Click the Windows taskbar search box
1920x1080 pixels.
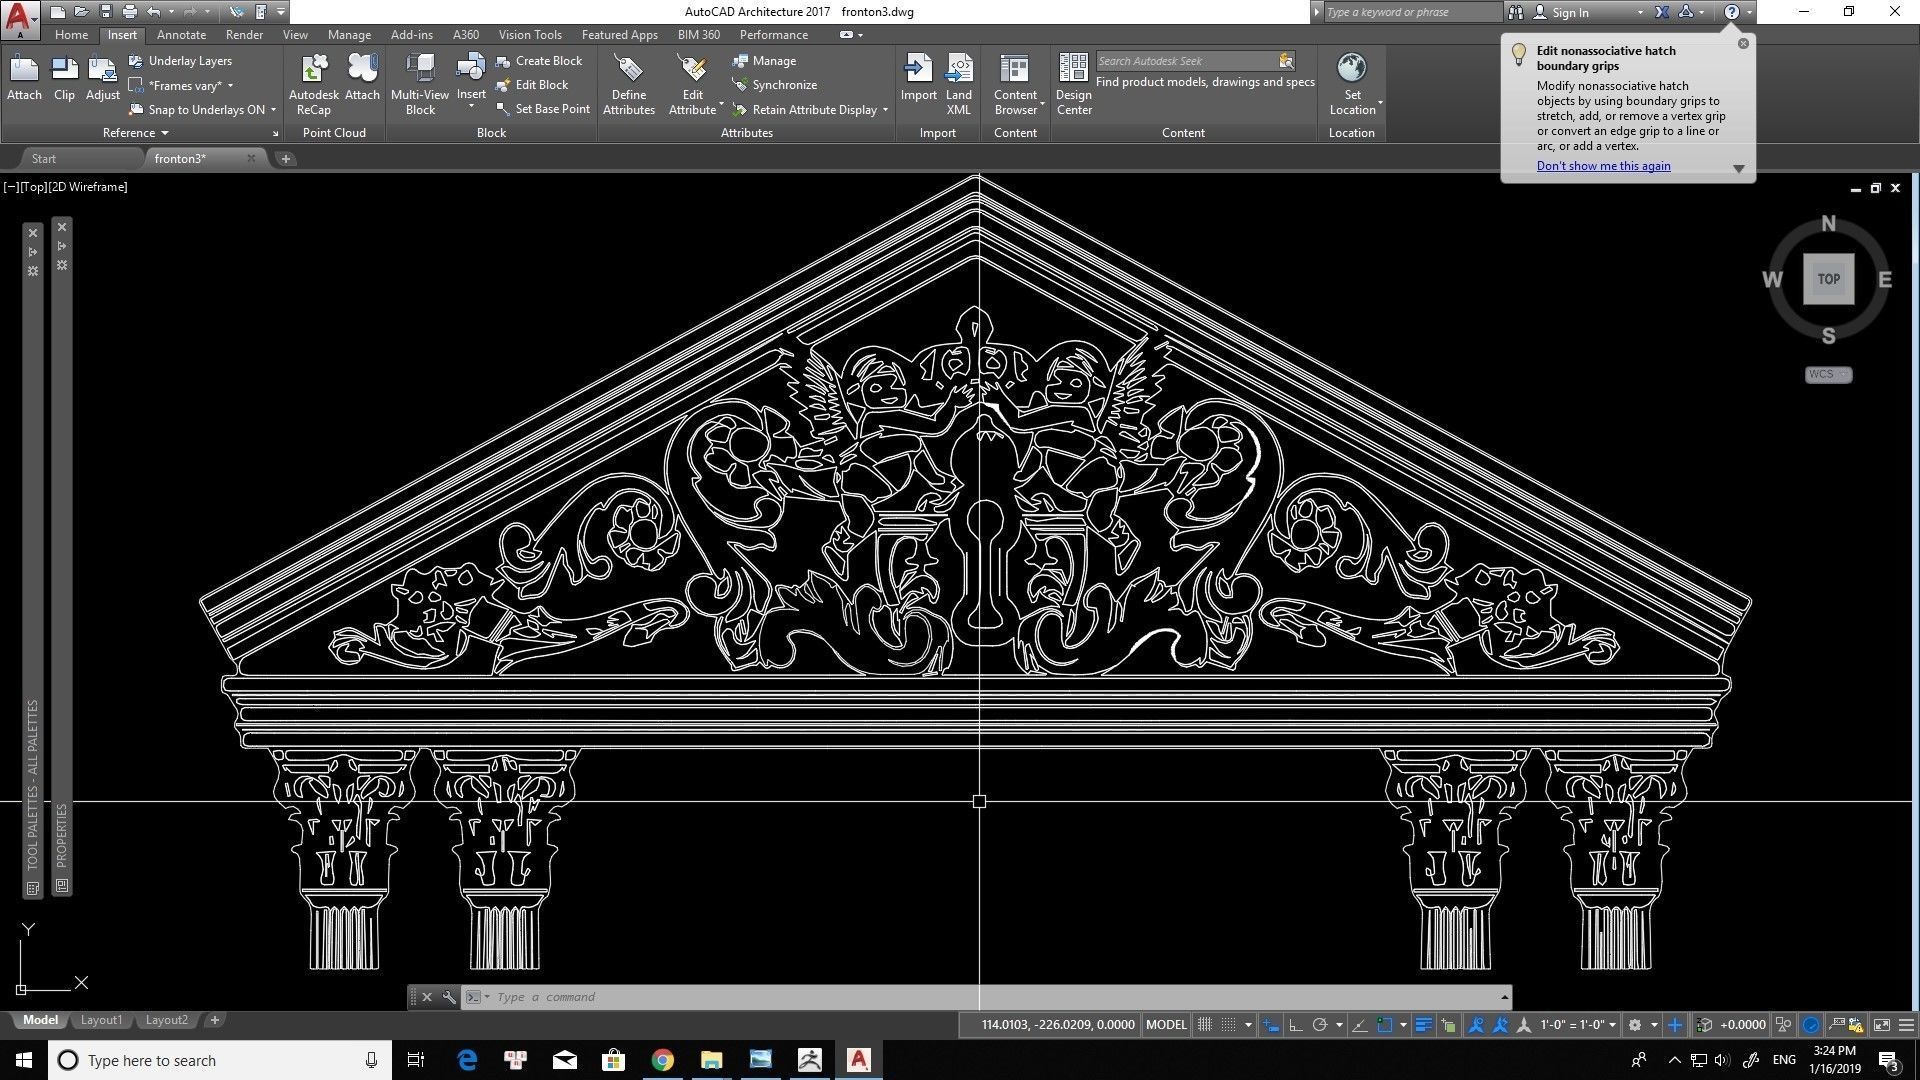(x=218, y=1061)
